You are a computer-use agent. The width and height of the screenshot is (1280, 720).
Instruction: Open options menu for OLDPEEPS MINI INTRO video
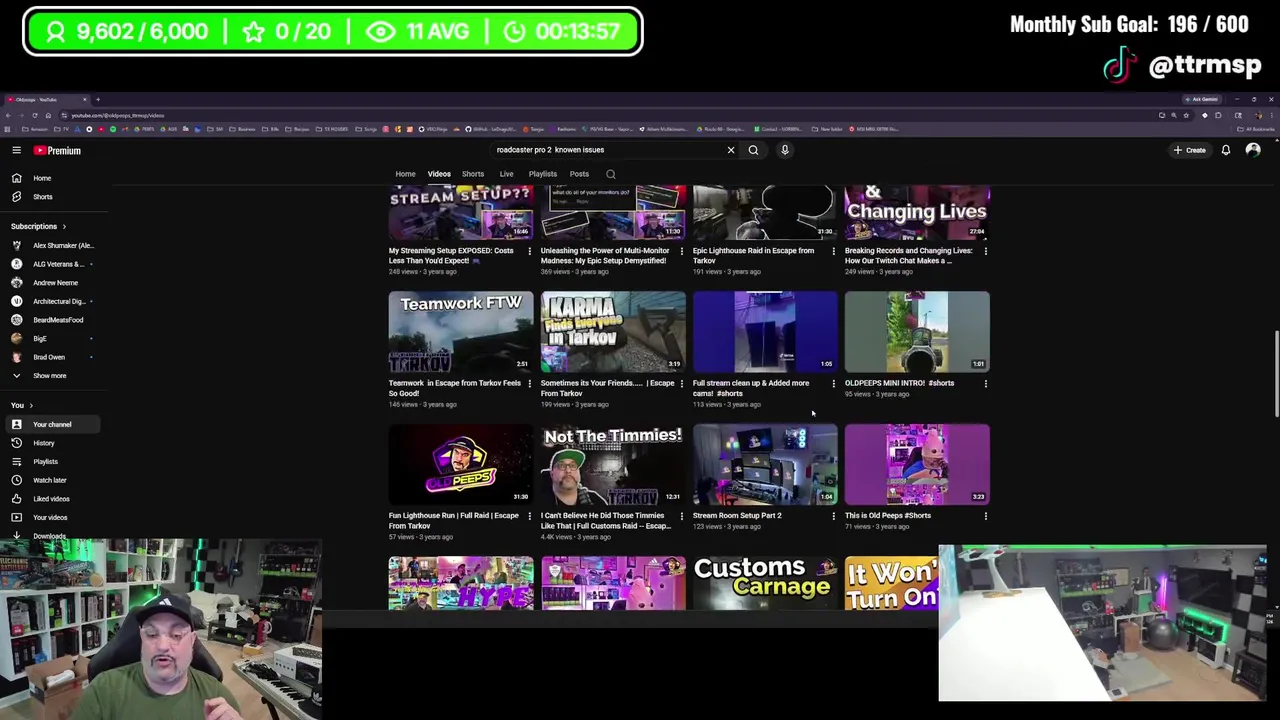click(x=986, y=383)
